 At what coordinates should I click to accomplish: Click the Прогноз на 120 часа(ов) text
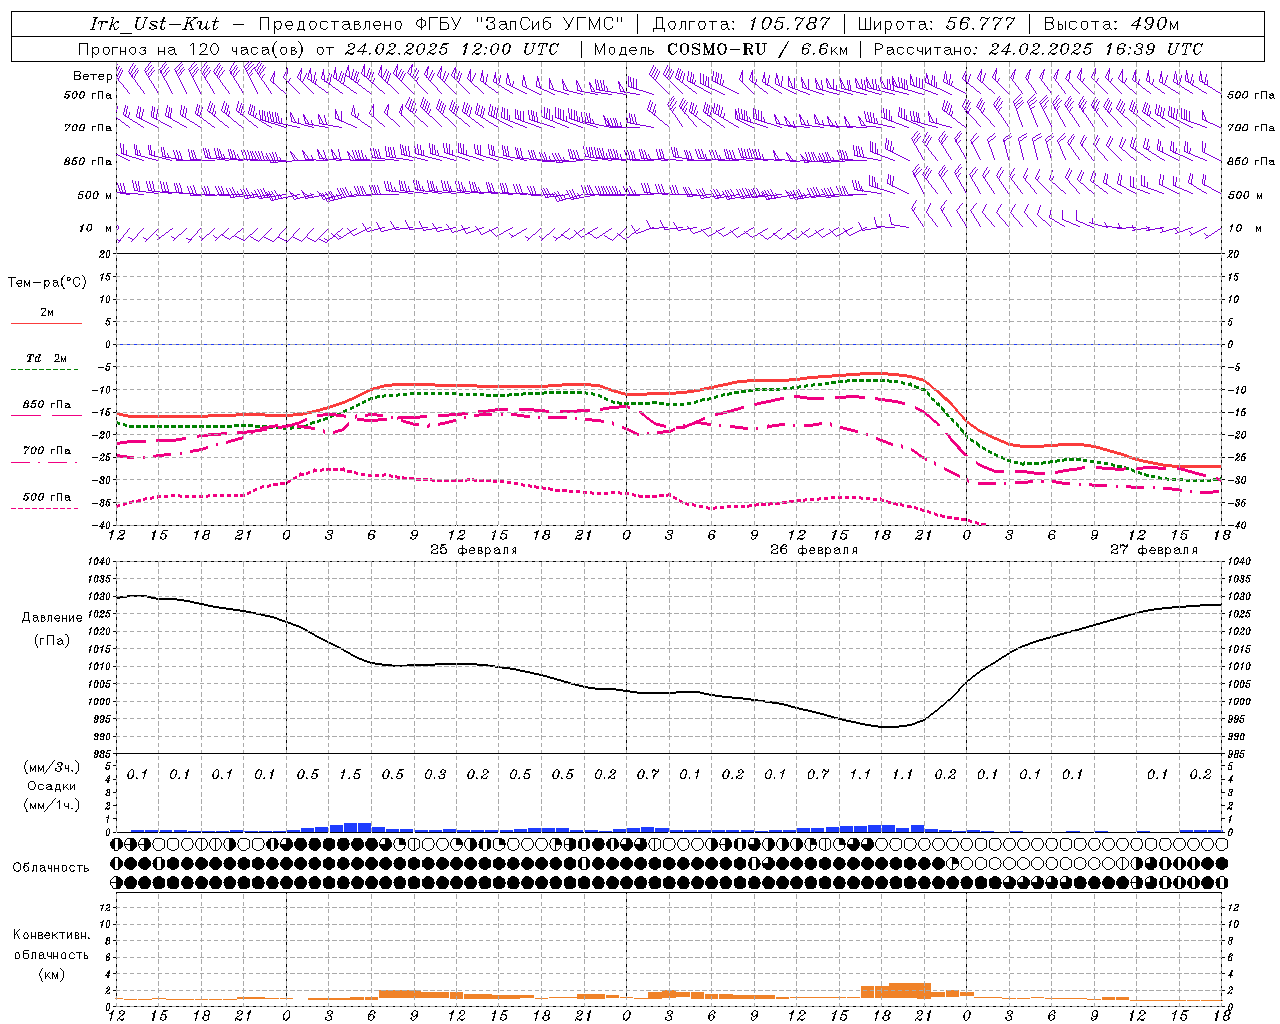pos(192,49)
